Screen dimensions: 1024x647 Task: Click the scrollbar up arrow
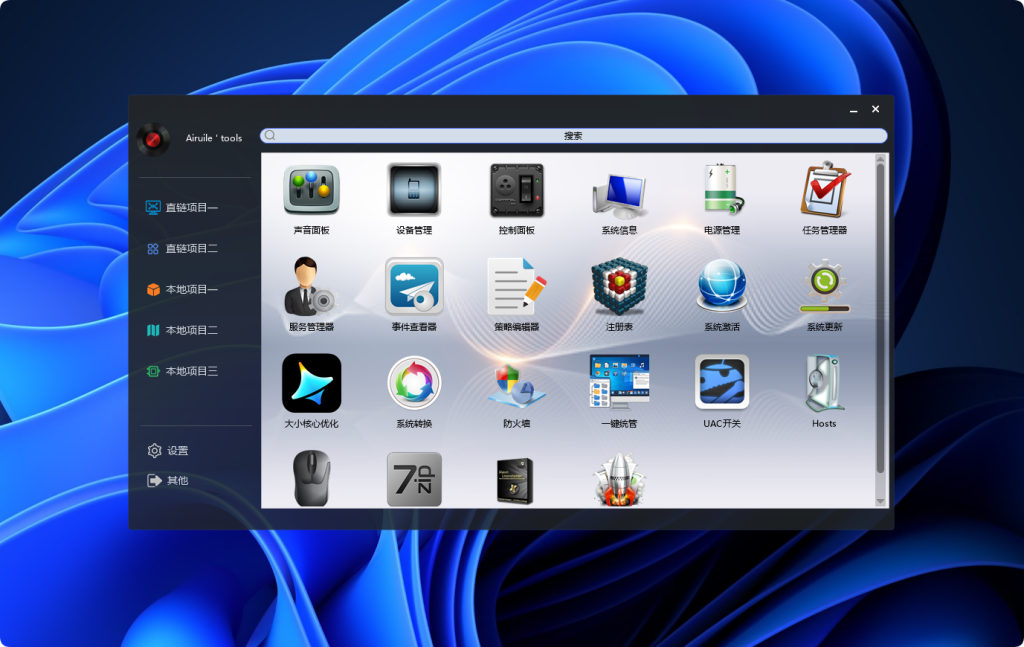[x=880, y=159]
